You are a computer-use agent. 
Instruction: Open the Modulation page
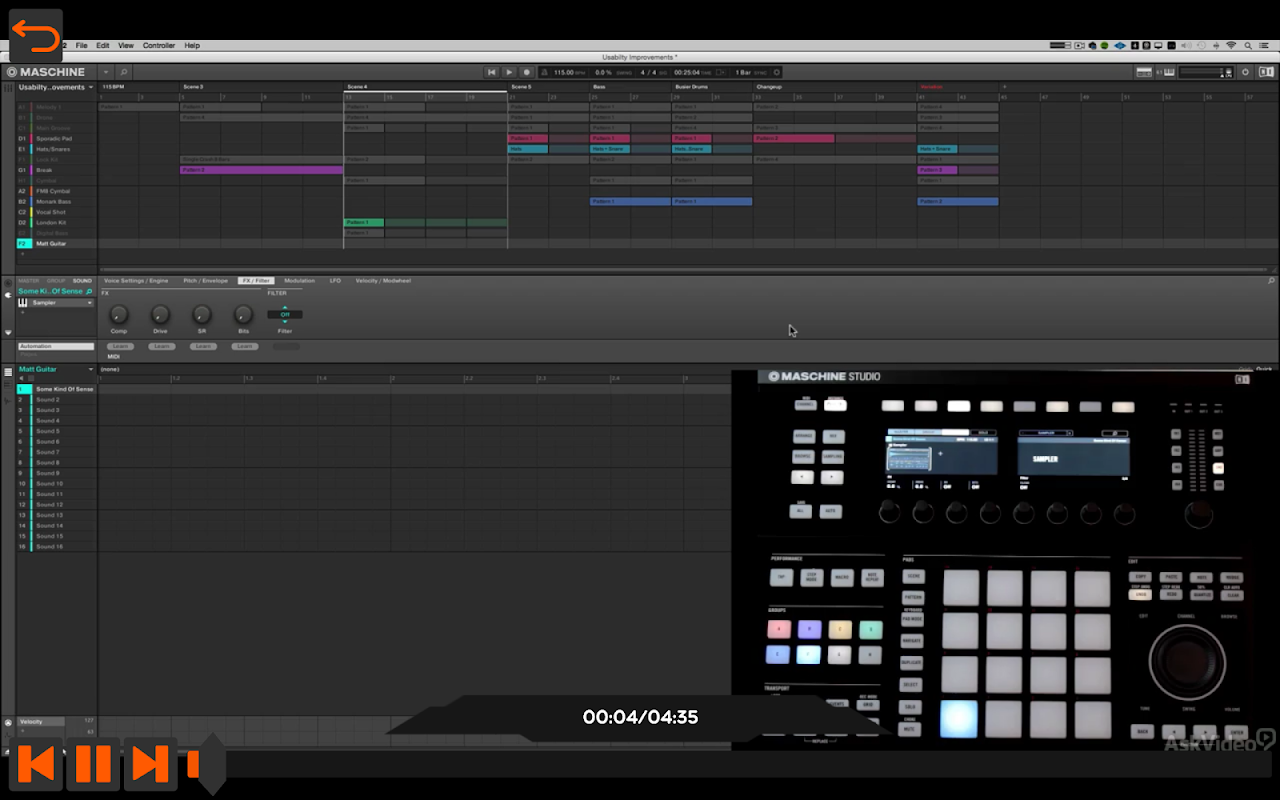299,281
